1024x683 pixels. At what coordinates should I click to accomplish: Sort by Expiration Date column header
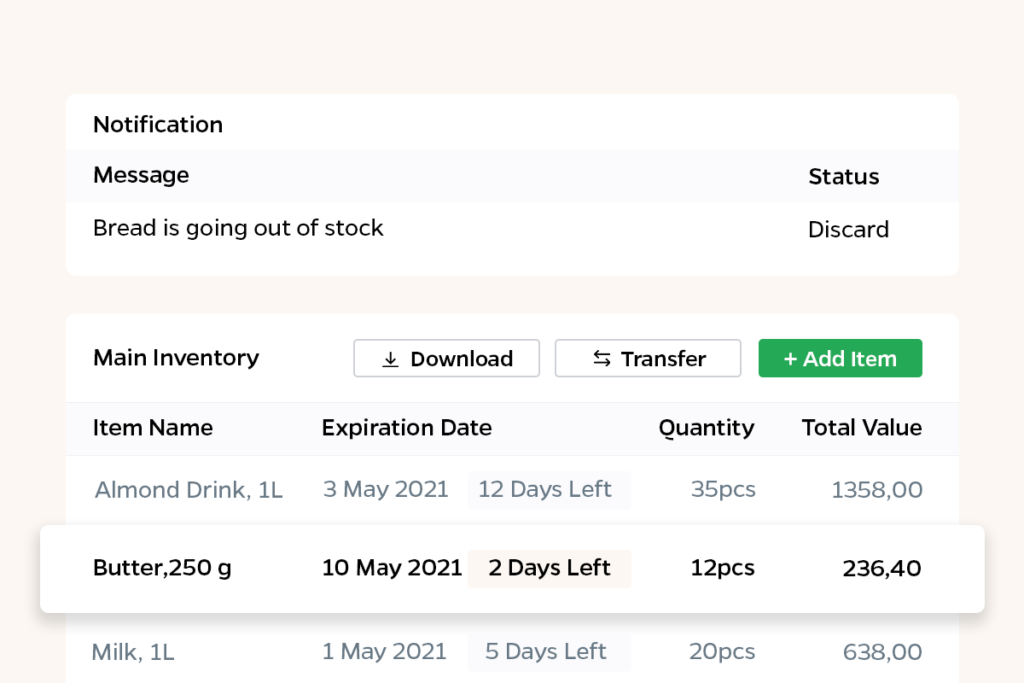click(x=407, y=428)
